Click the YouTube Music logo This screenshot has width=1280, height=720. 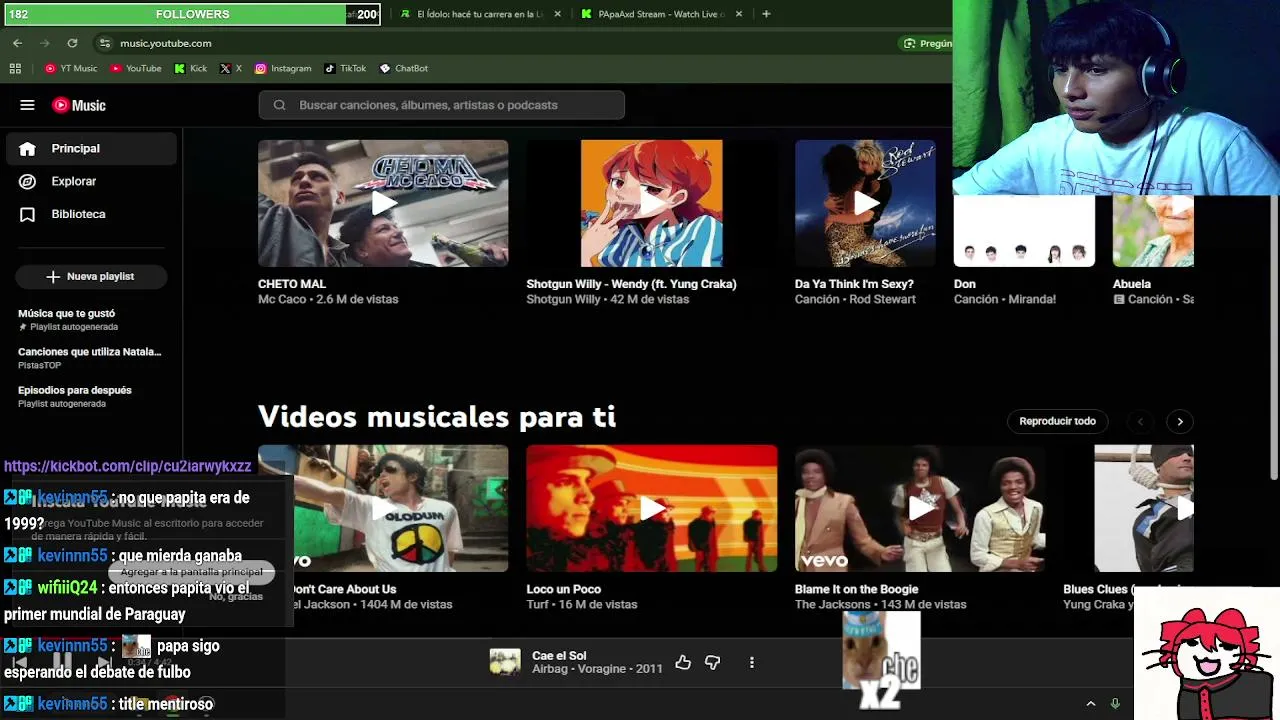tap(79, 105)
